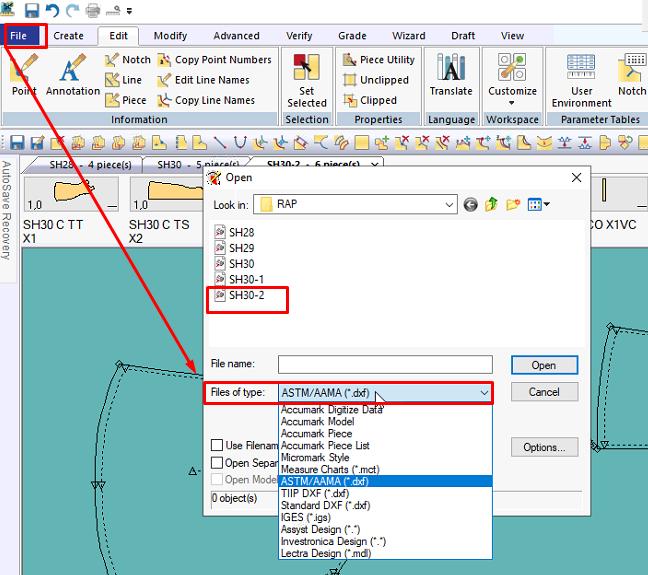Click the Up One Level folder icon
The height and width of the screenshot is (575, 648).
click(x=491, y=204)
